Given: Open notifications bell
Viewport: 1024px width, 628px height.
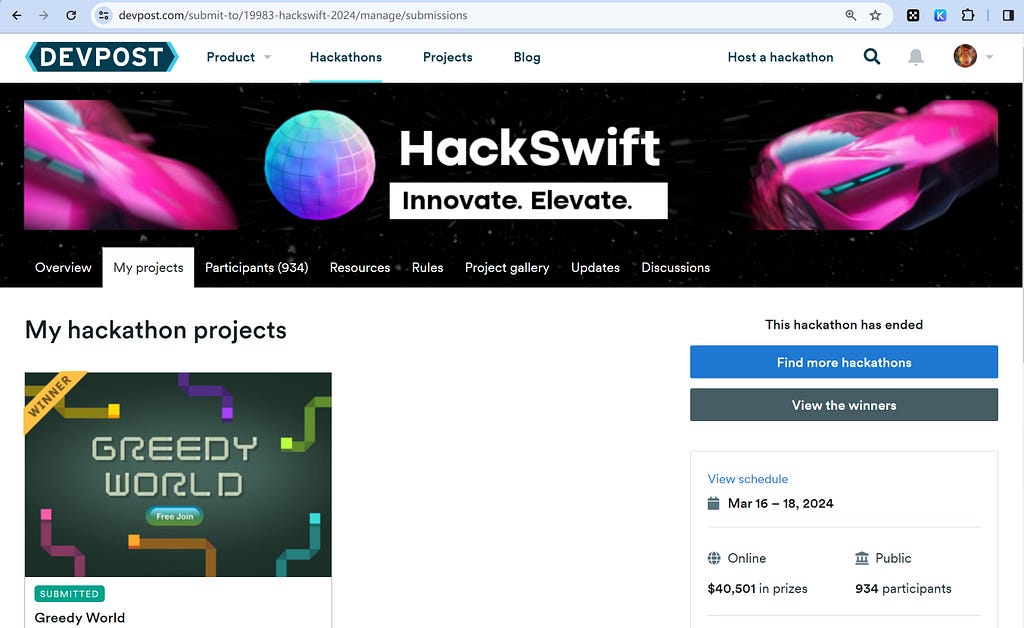Looking at the screenshot, I should click(916, 57).
